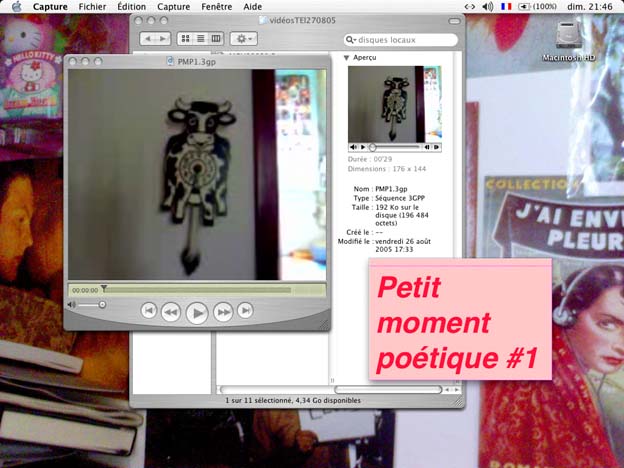Open the Apple menu
Image resolution: width=624 pixels, height=468 pixels.
(x=16, y=6)
